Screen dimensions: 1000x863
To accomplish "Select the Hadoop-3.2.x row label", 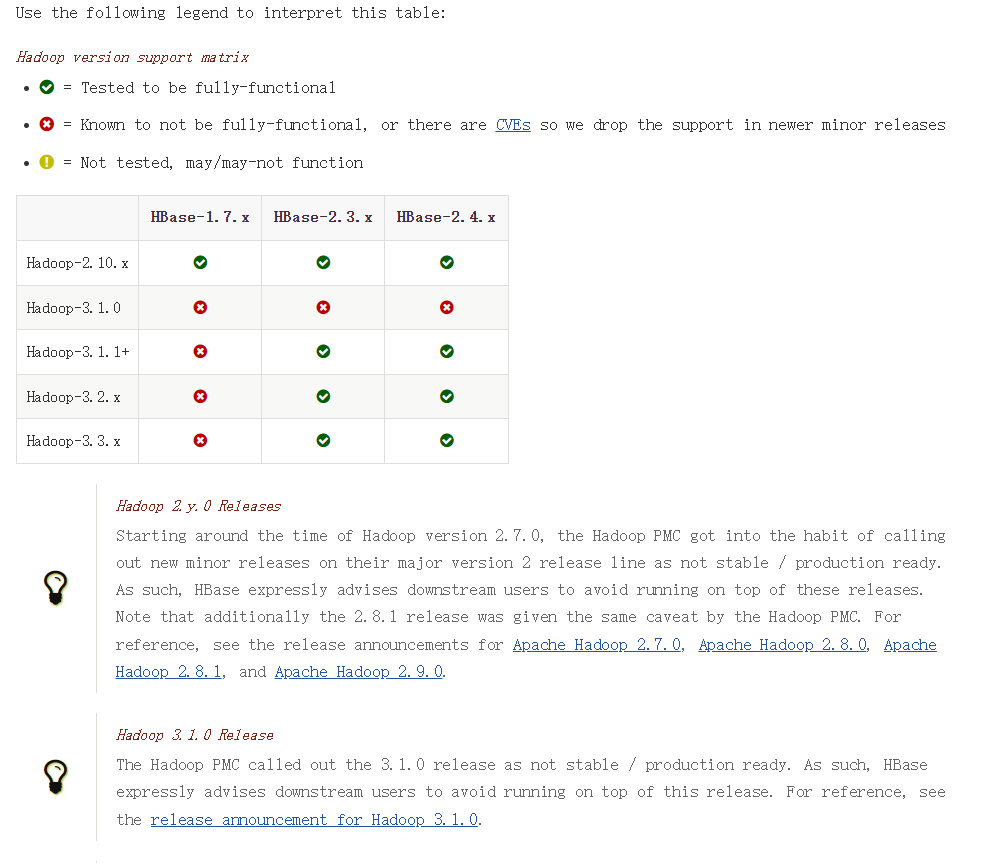I will point(73,397).
